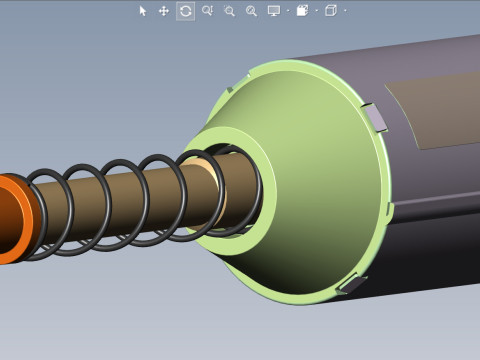
Task: Click the view orientation cube icon
Action: point(331,11)
